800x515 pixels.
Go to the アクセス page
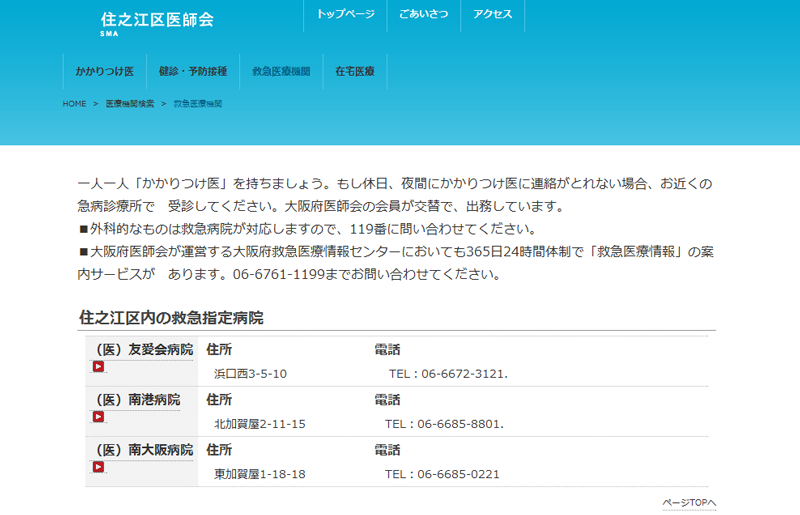point(493,15)
